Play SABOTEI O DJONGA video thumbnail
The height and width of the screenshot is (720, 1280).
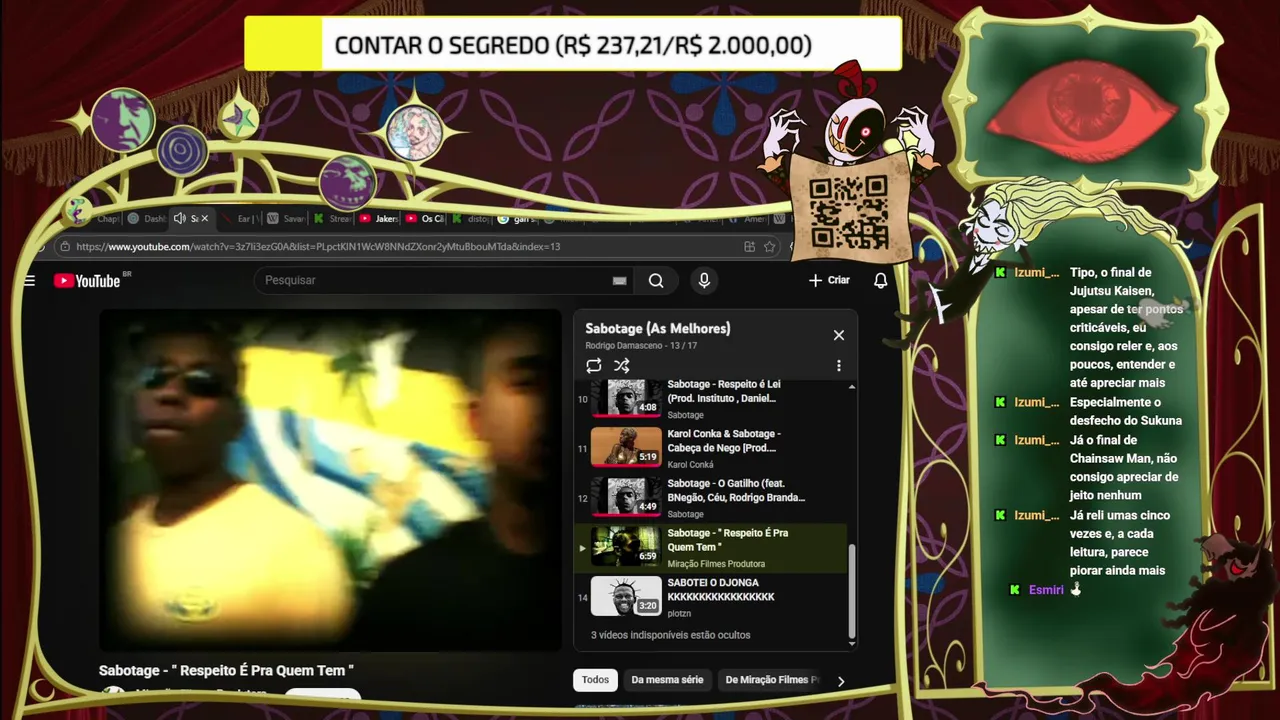(x=626, y=596)
